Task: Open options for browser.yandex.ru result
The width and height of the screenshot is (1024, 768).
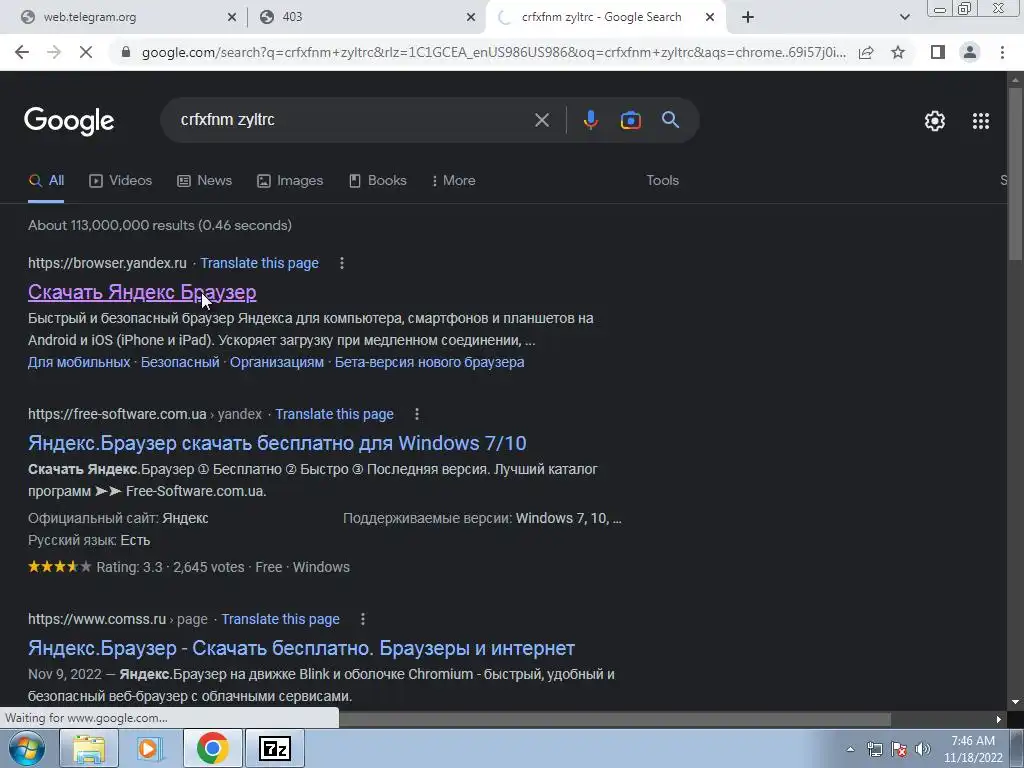Action: coord(342,263)
